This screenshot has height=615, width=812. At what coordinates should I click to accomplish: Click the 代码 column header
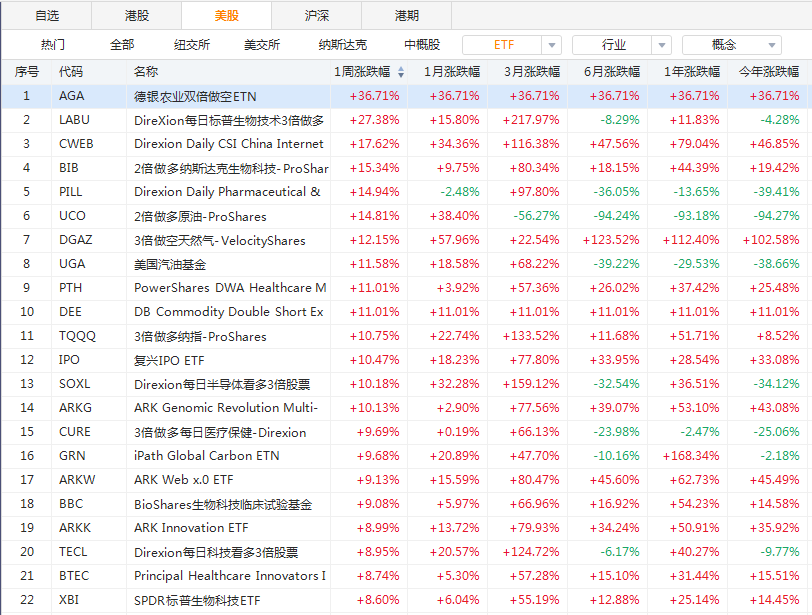pos(71,72)
